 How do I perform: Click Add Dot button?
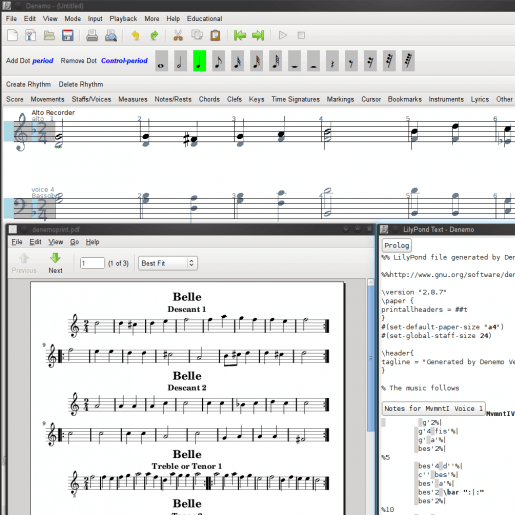pos(30,61)
